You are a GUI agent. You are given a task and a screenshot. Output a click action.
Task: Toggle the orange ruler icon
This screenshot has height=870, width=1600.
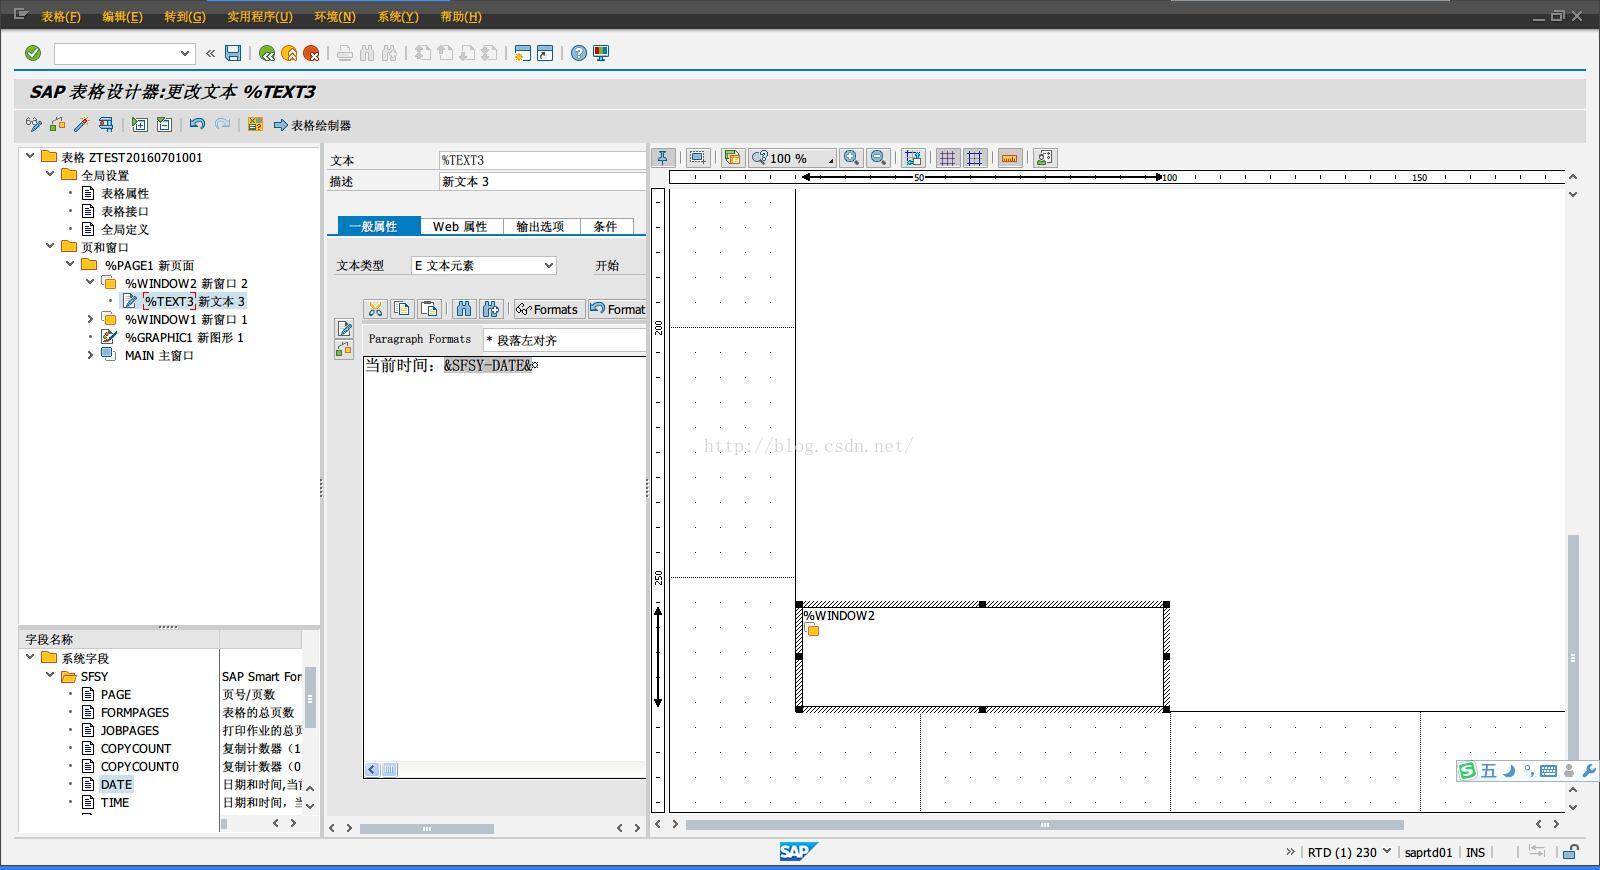pyautogui.click(x=1010, y=158)
